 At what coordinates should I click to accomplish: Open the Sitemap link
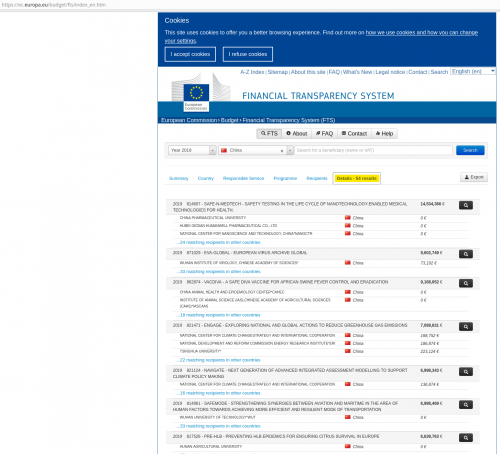pyautogui.click(x=278, y=72)
